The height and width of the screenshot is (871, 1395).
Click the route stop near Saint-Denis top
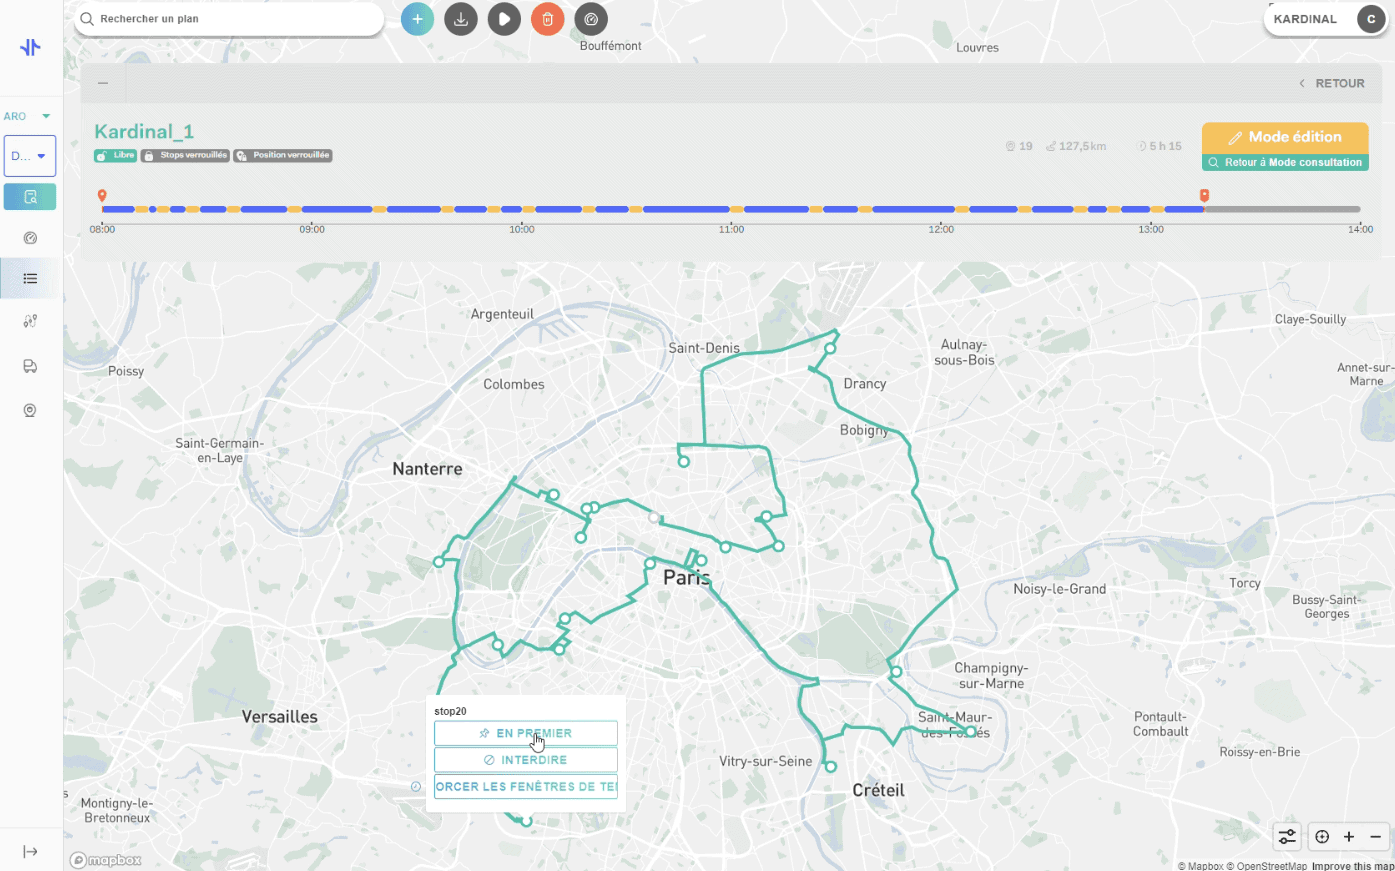[830, 348]
